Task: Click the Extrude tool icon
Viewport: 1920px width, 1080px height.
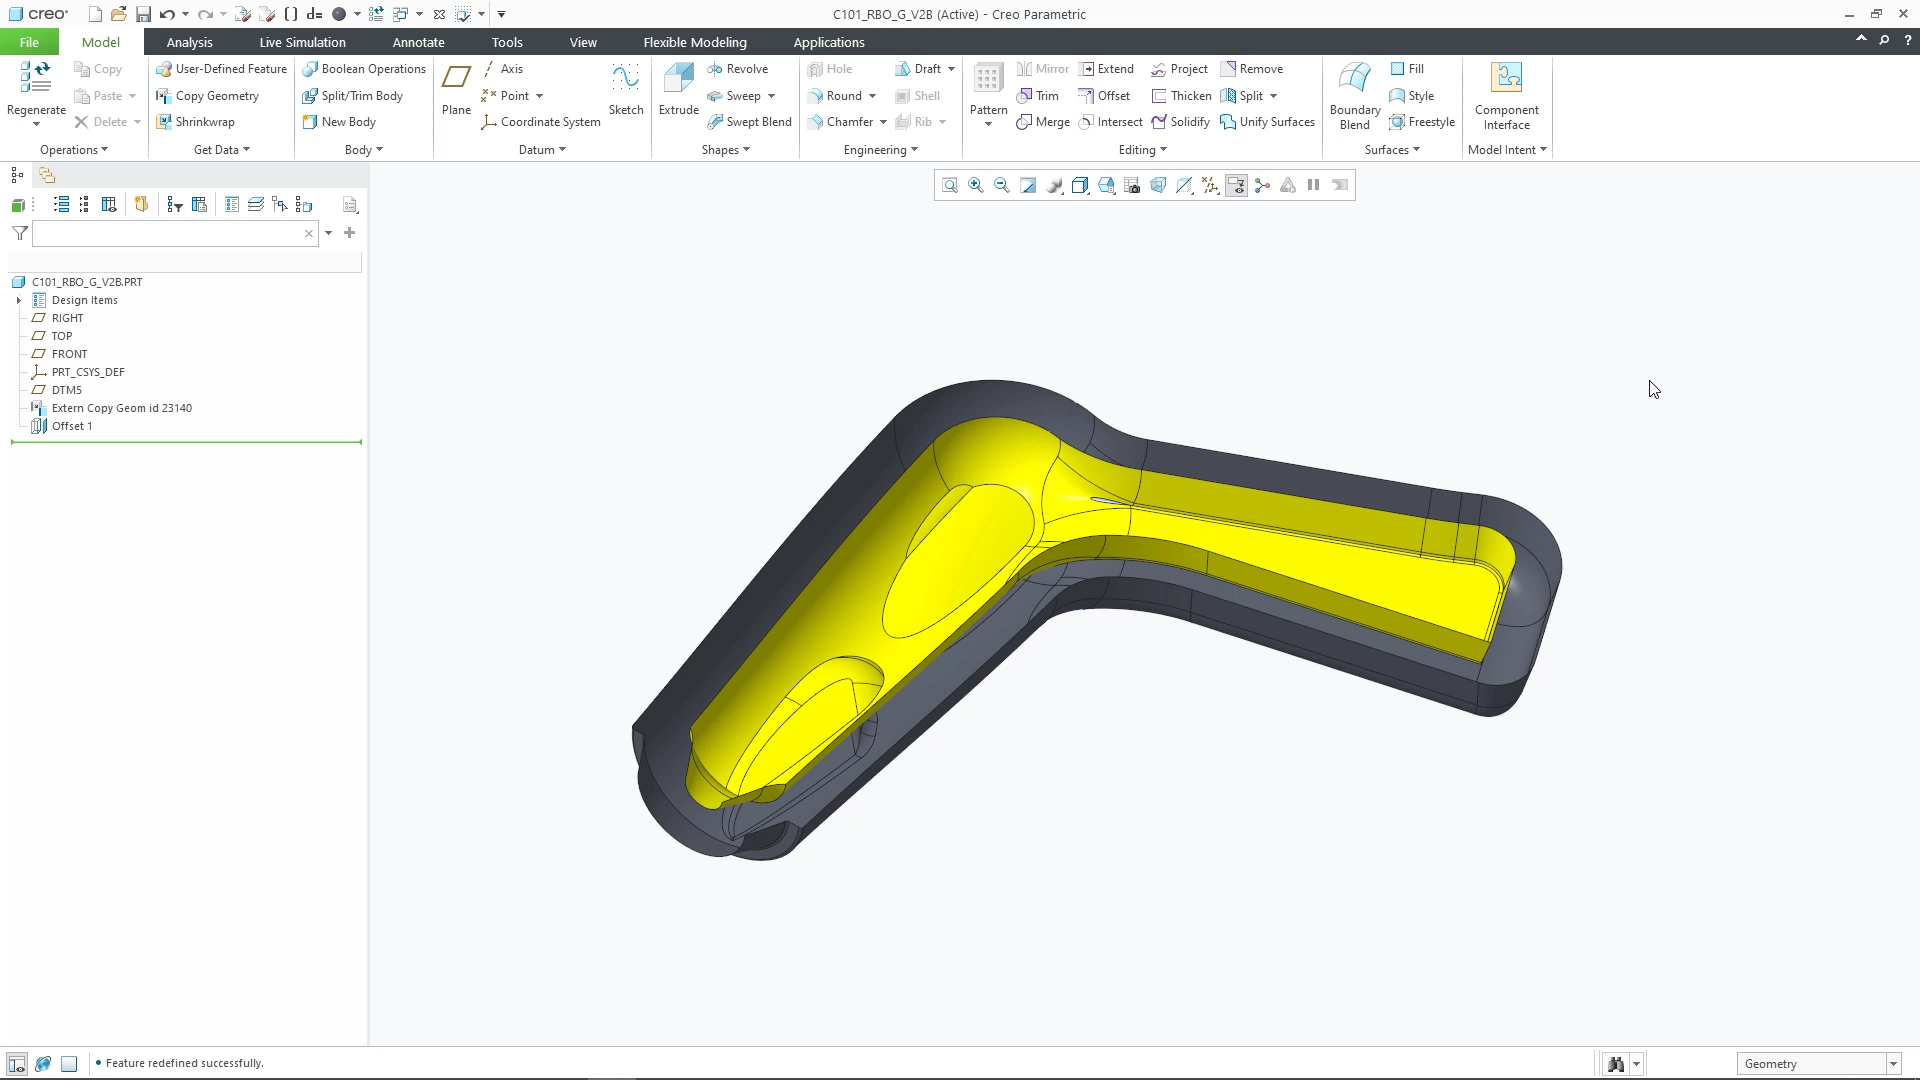Action: [x=678, y=78]
